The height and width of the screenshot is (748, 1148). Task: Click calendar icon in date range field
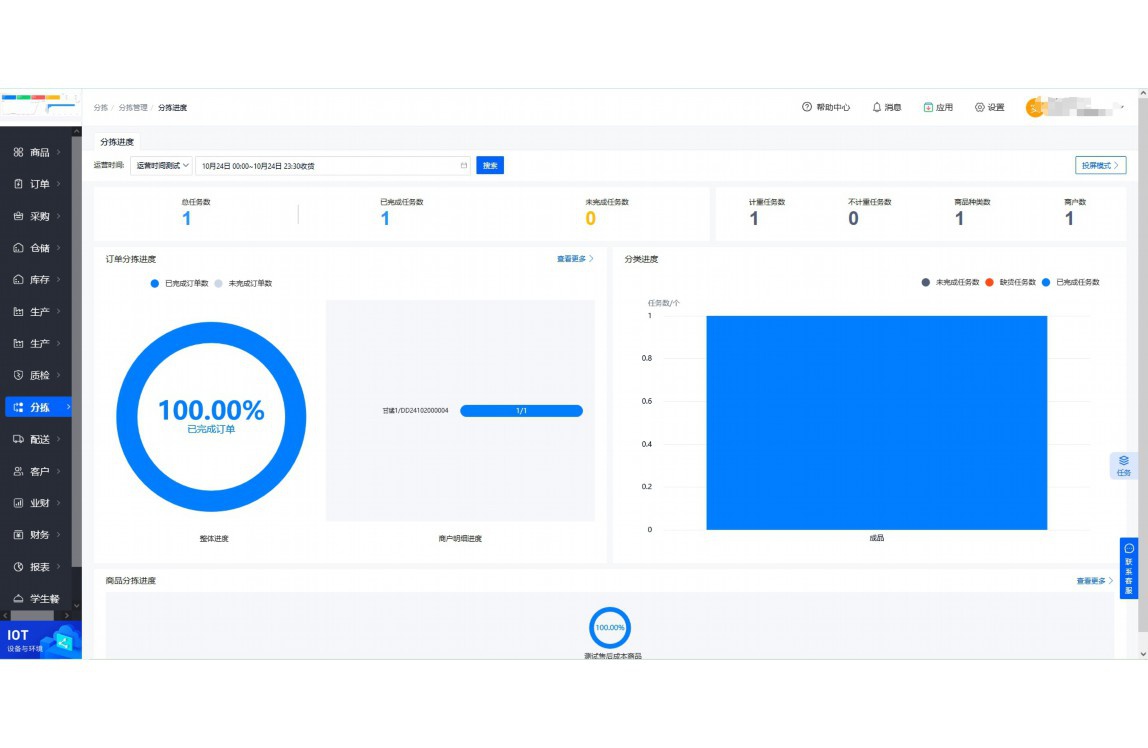(463, 166)
